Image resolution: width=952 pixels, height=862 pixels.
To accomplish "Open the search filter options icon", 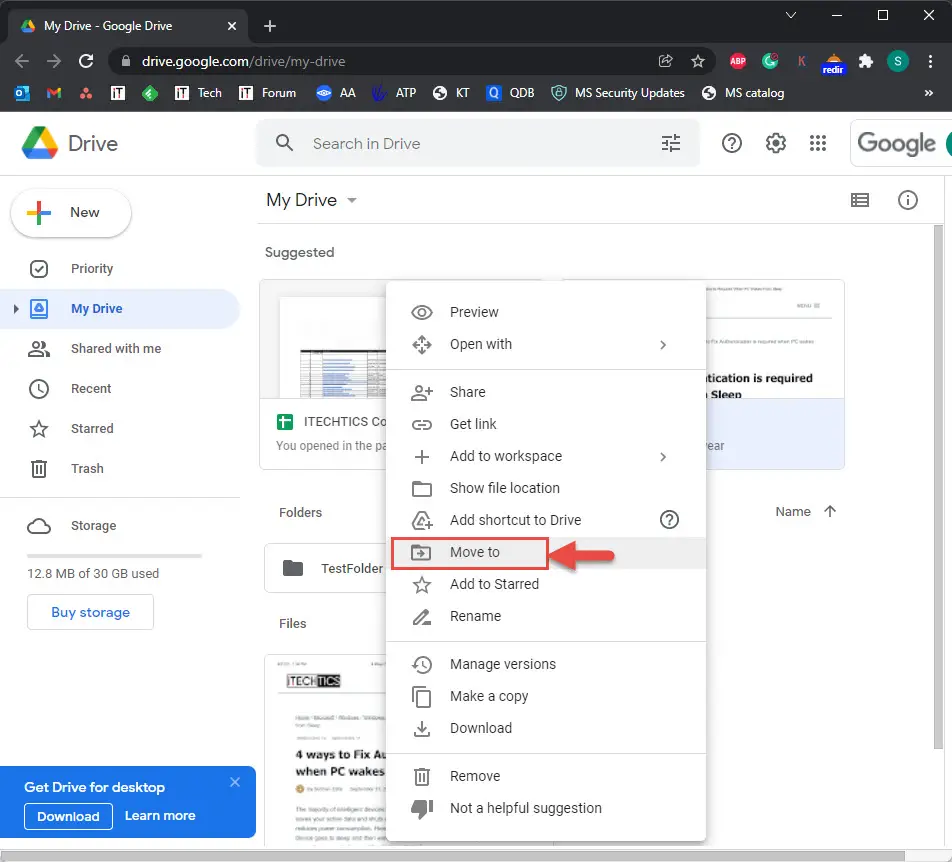I will tap(671, 143).
